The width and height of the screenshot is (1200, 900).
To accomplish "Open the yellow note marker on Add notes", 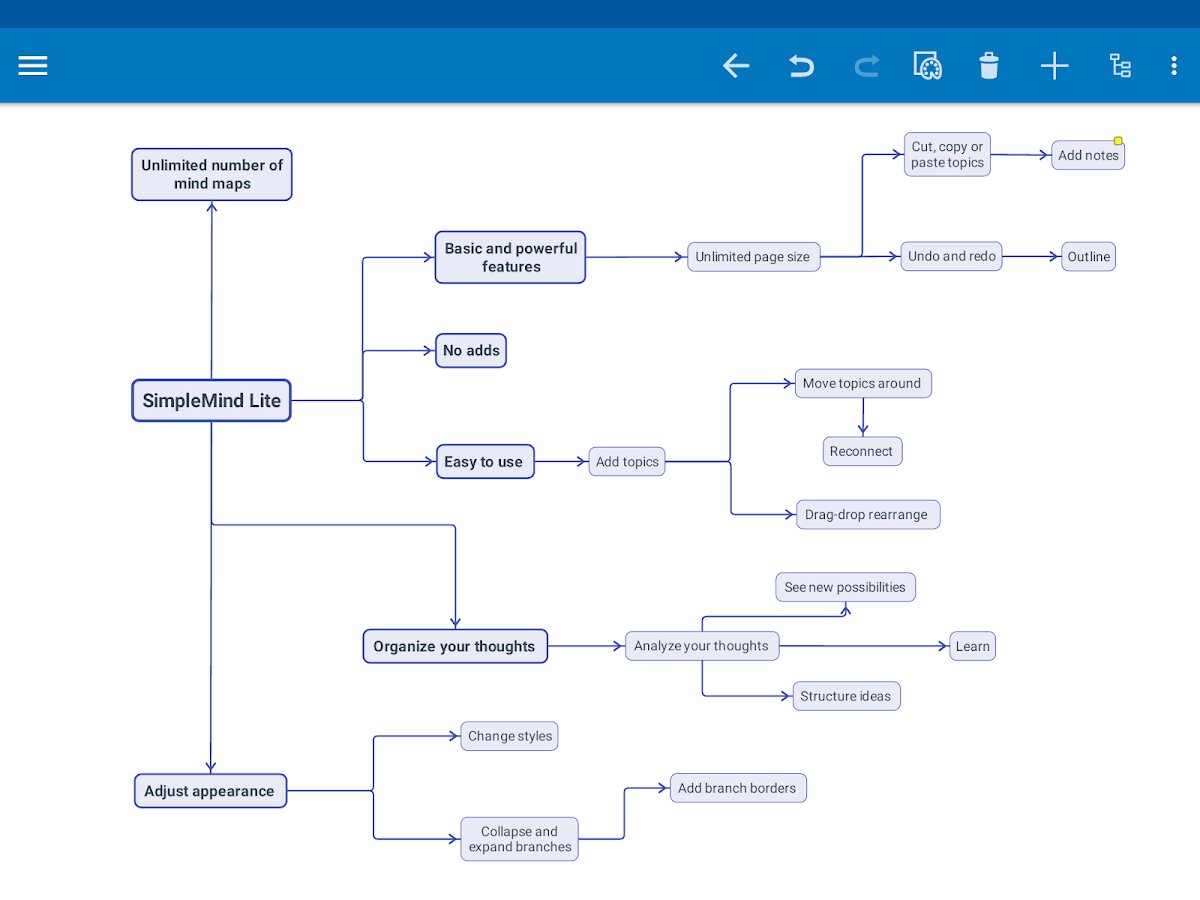I will (1118, 141).
